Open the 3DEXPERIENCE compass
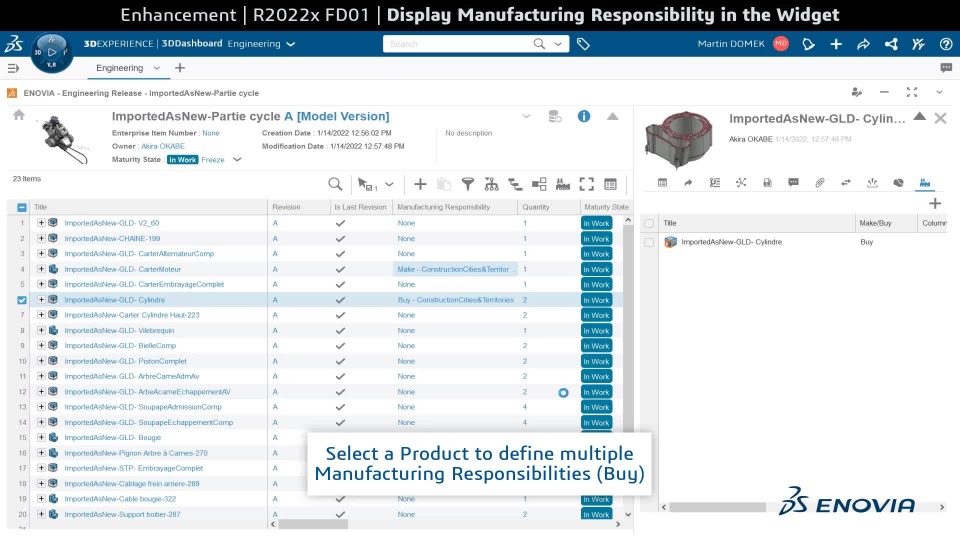Viewport: 960px width, 540px height. click(x=51, y=52)
